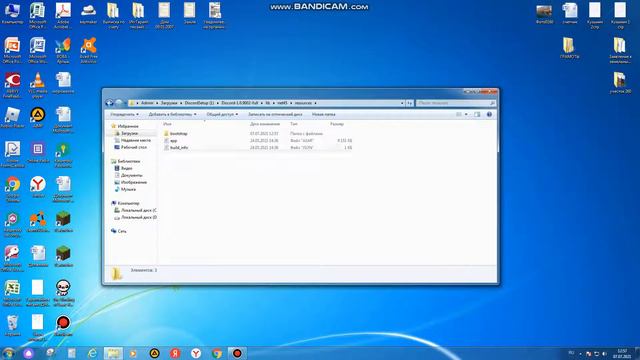Open Google Chrome from the taskbar
Viewport: 640px width, 360px height.
point(217,353)
